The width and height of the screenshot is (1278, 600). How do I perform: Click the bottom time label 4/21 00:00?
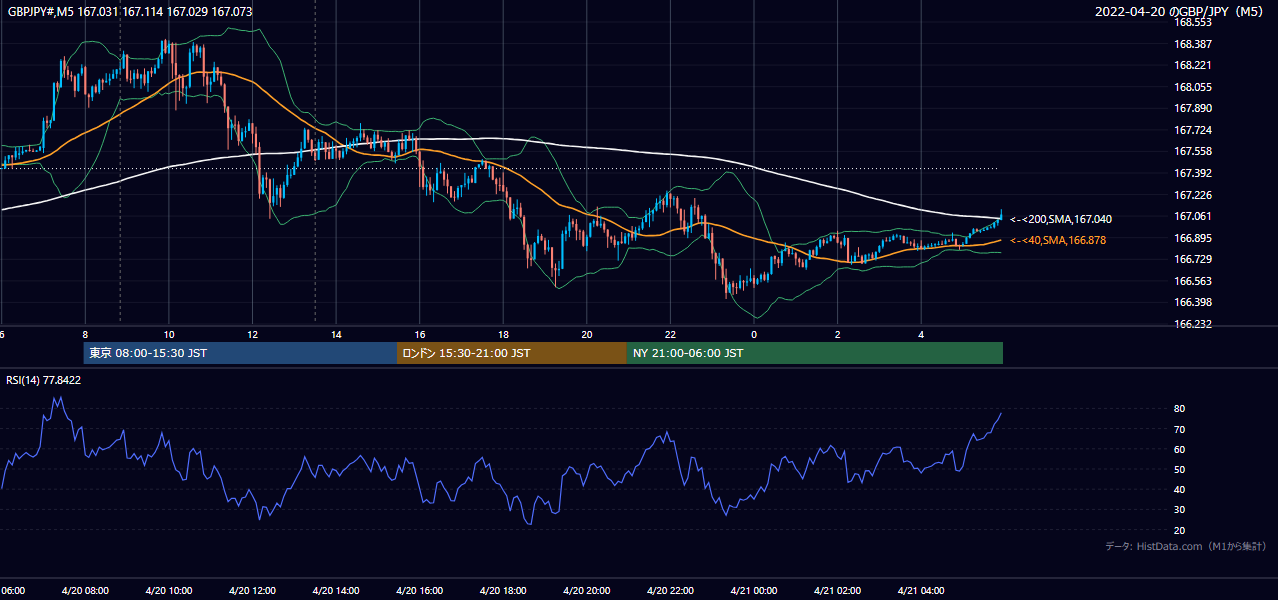coord(754,590)
